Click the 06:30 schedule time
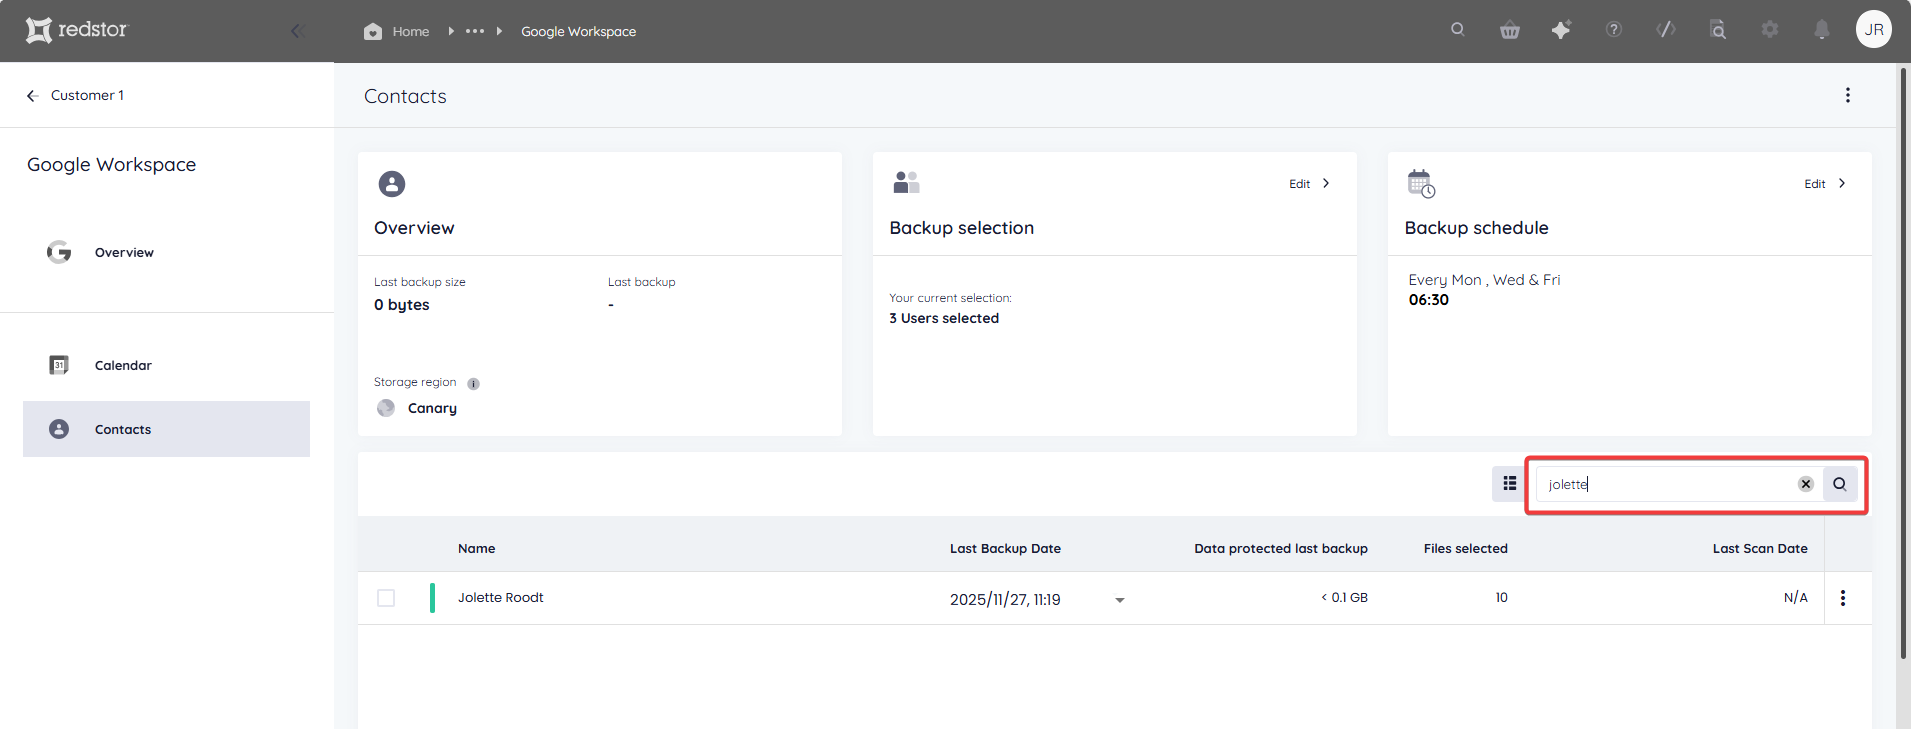Image resolution: width=1911 pixels, height=729 pixels. point(1429,300)
